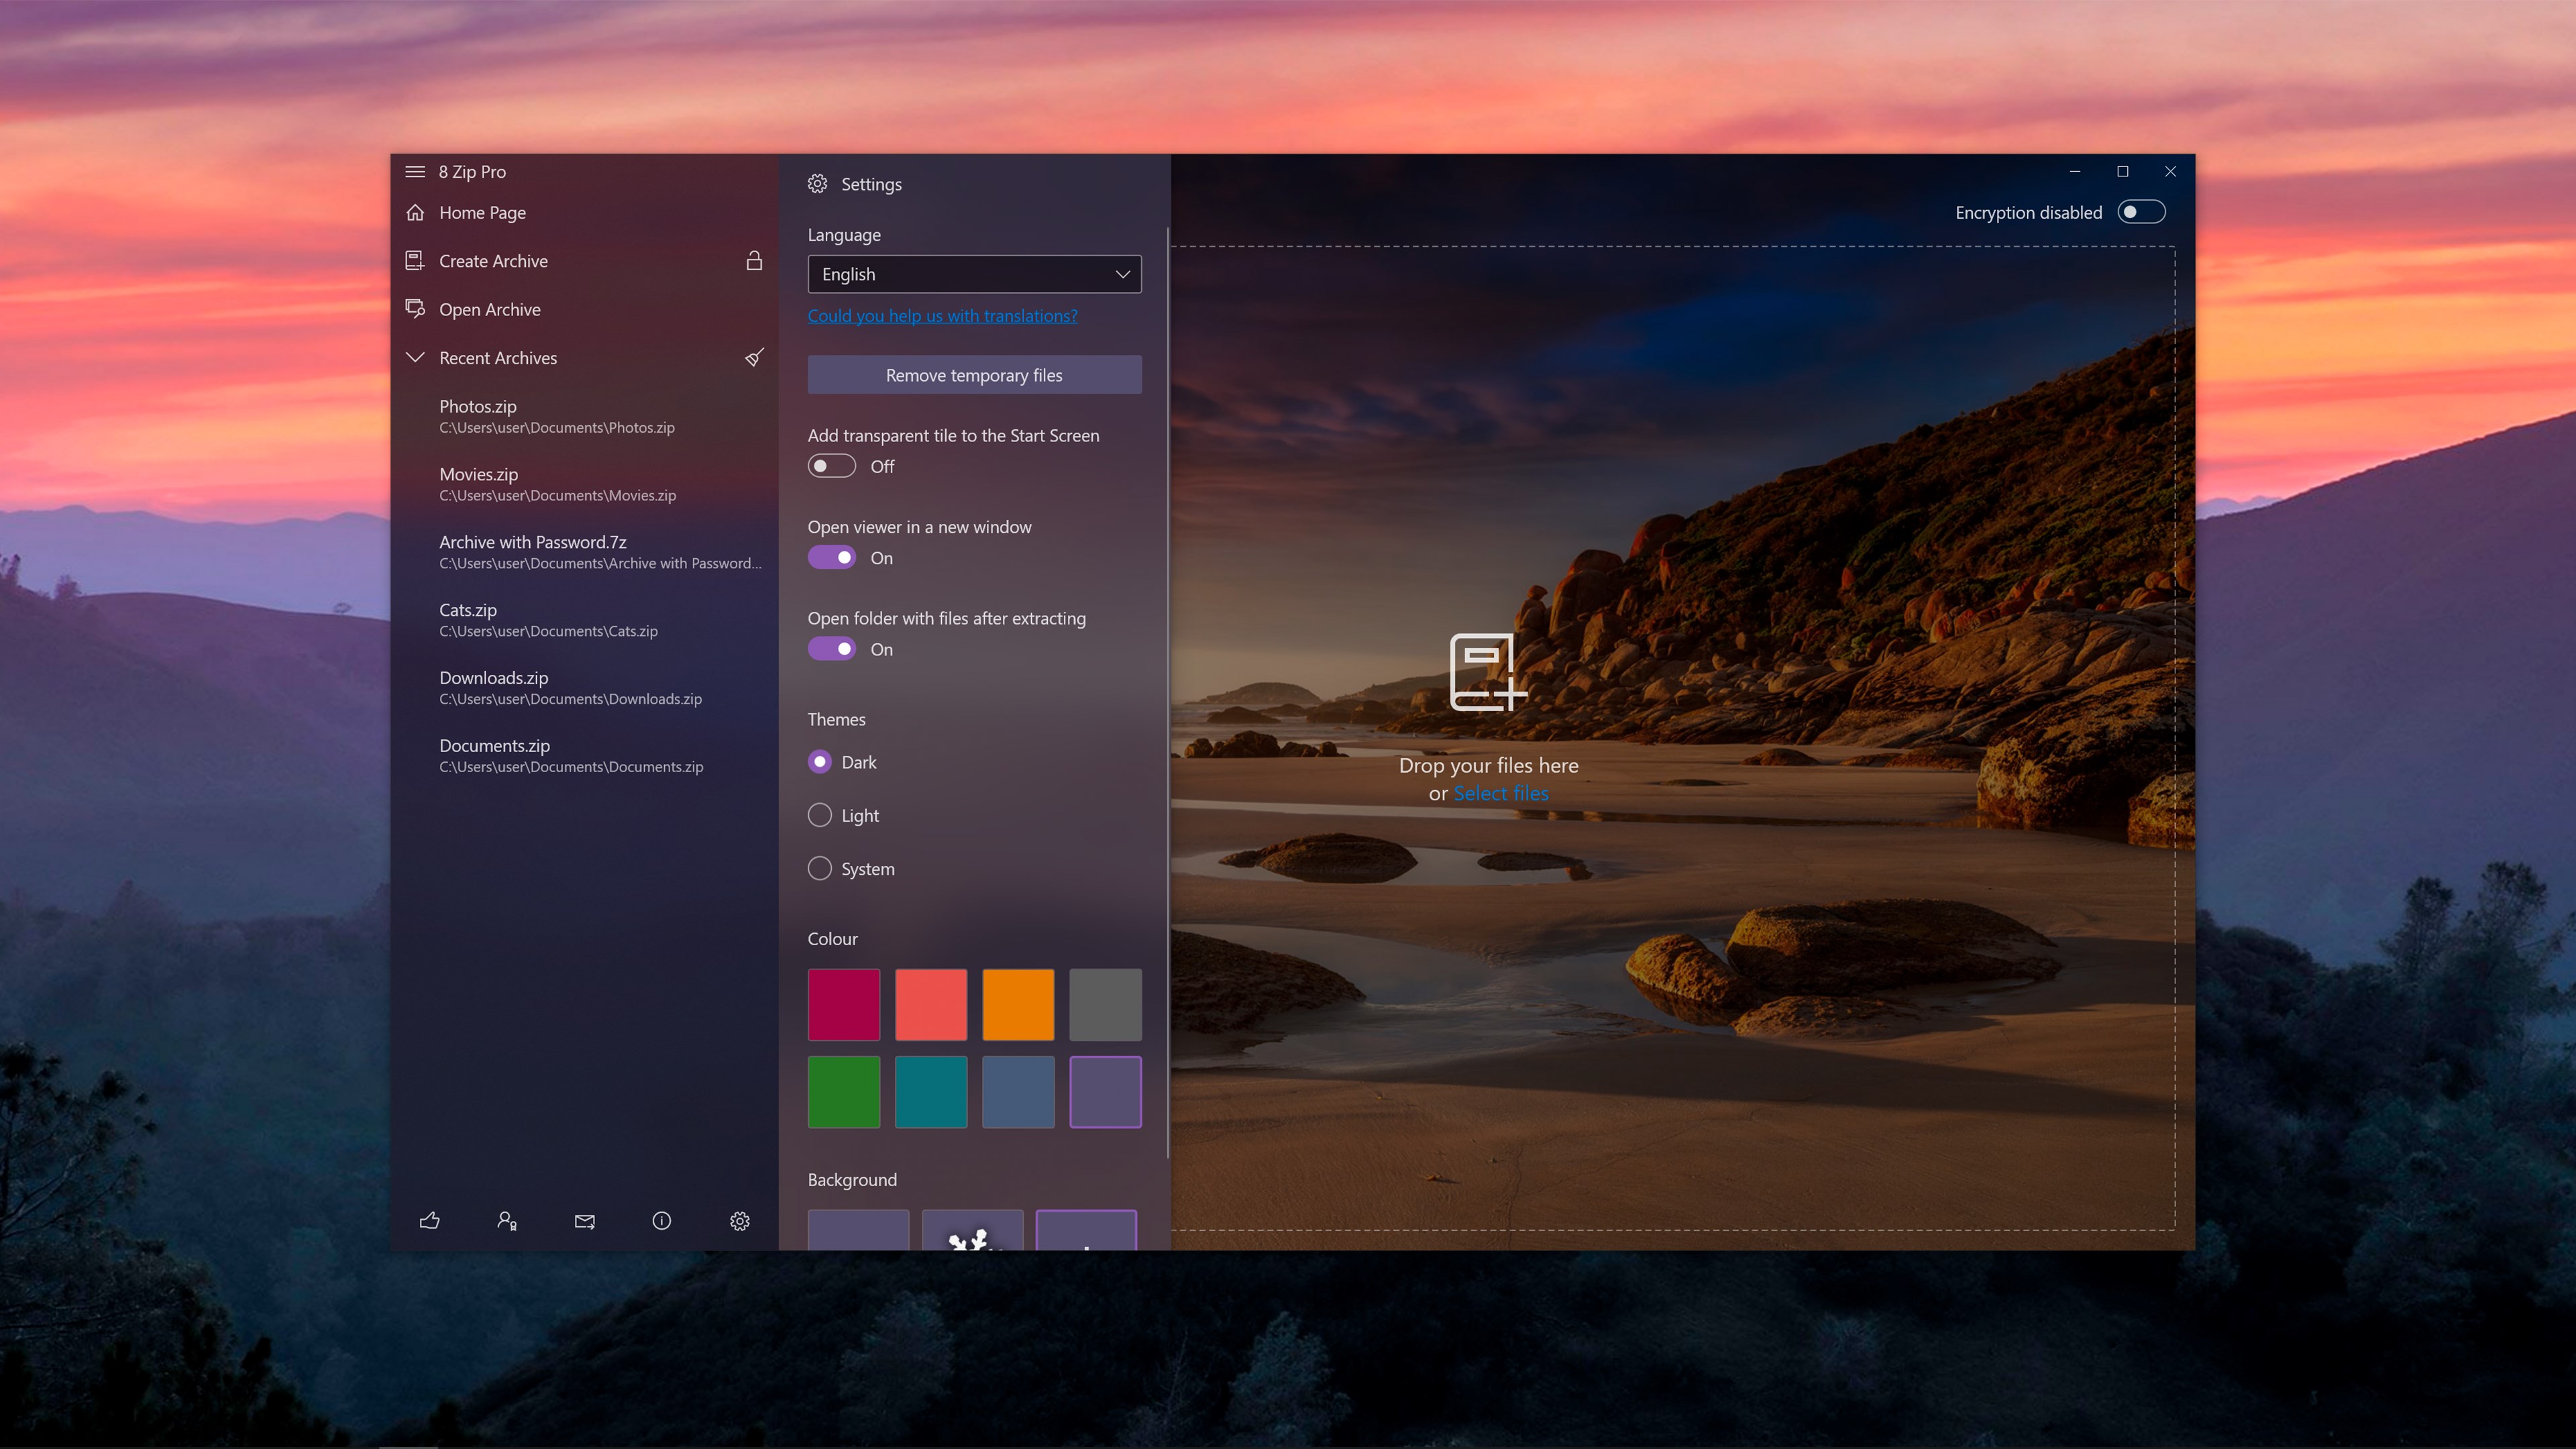Open the Language dropdown
Image resolution: width=2576 pixels, height=1449 pixels.
974,273
